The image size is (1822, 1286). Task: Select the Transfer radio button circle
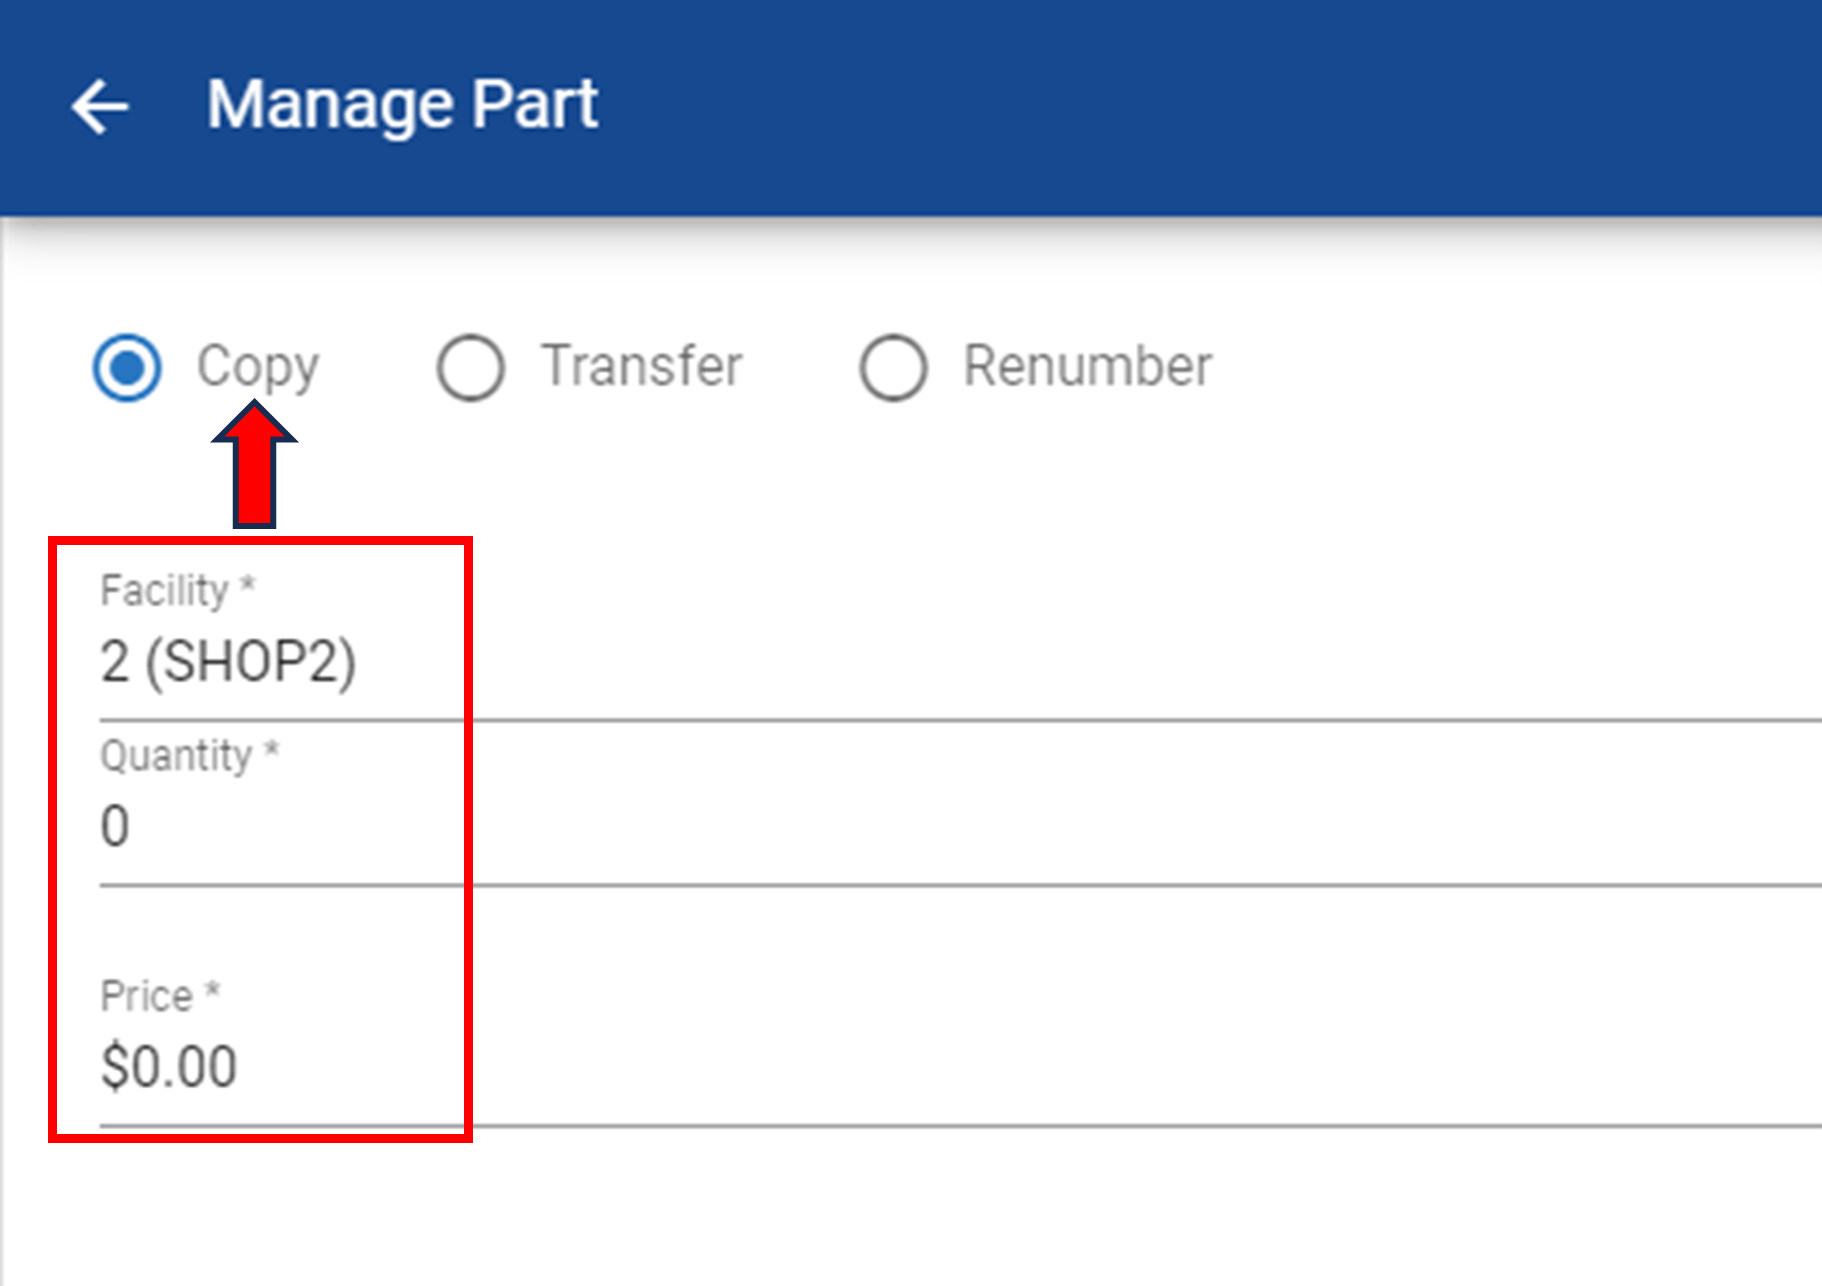[470, 367]
